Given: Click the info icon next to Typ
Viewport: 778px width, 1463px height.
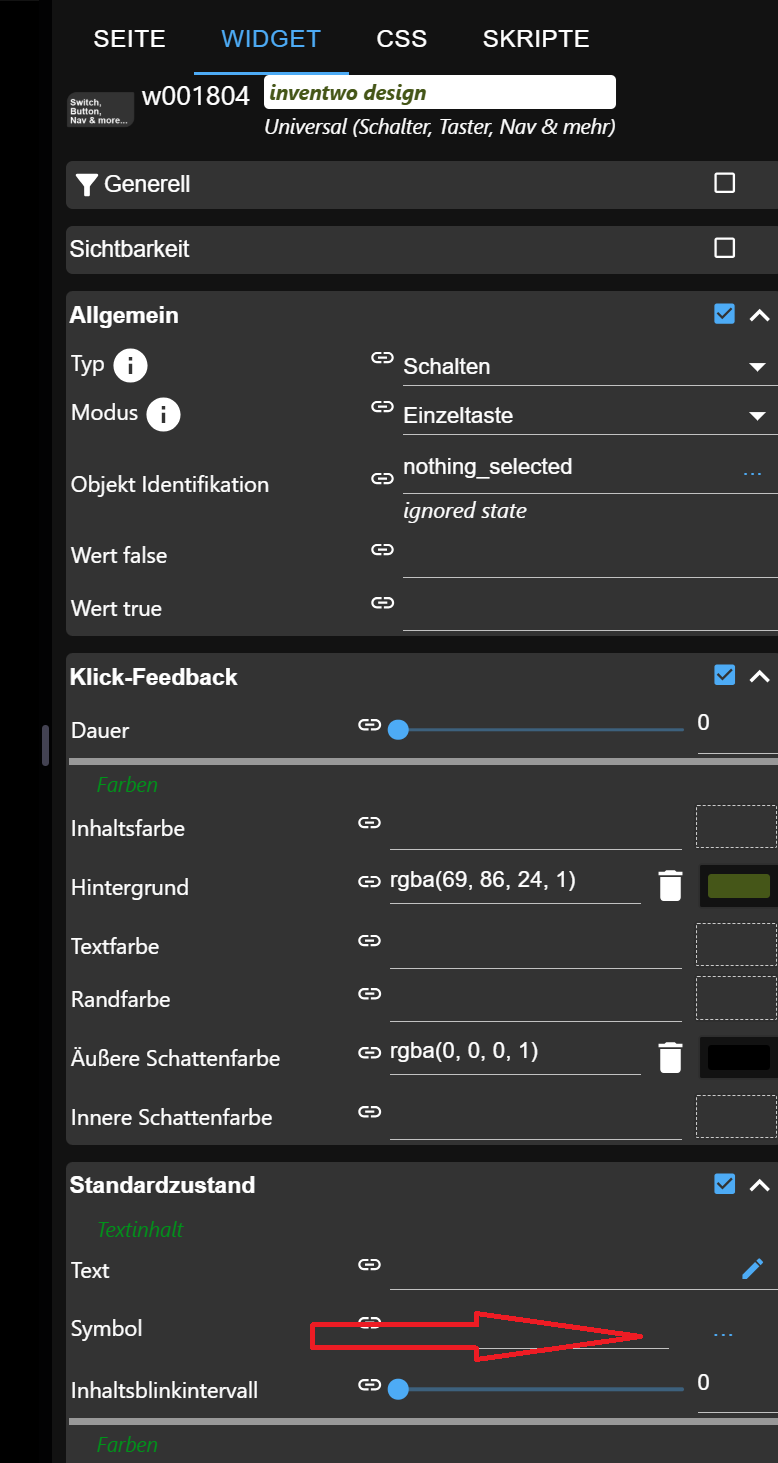Looking at the screenshot, I should pos(130,366).
